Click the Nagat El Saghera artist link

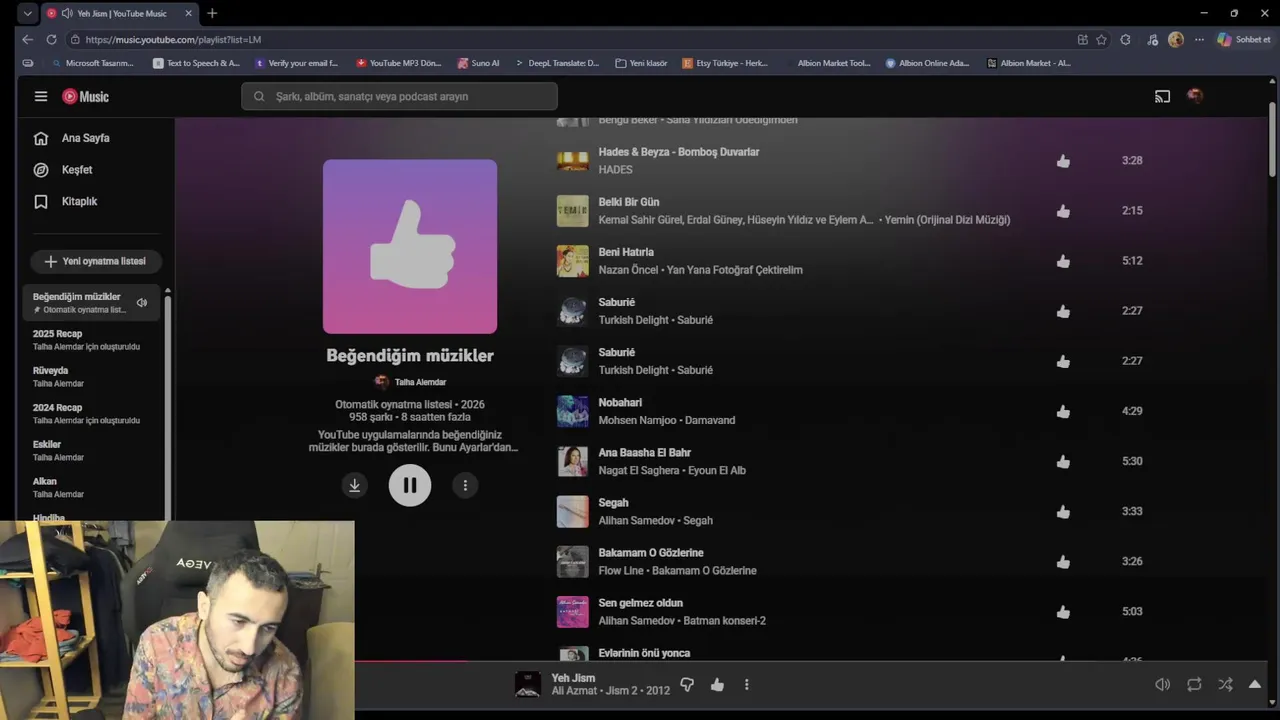click(640, 470)
